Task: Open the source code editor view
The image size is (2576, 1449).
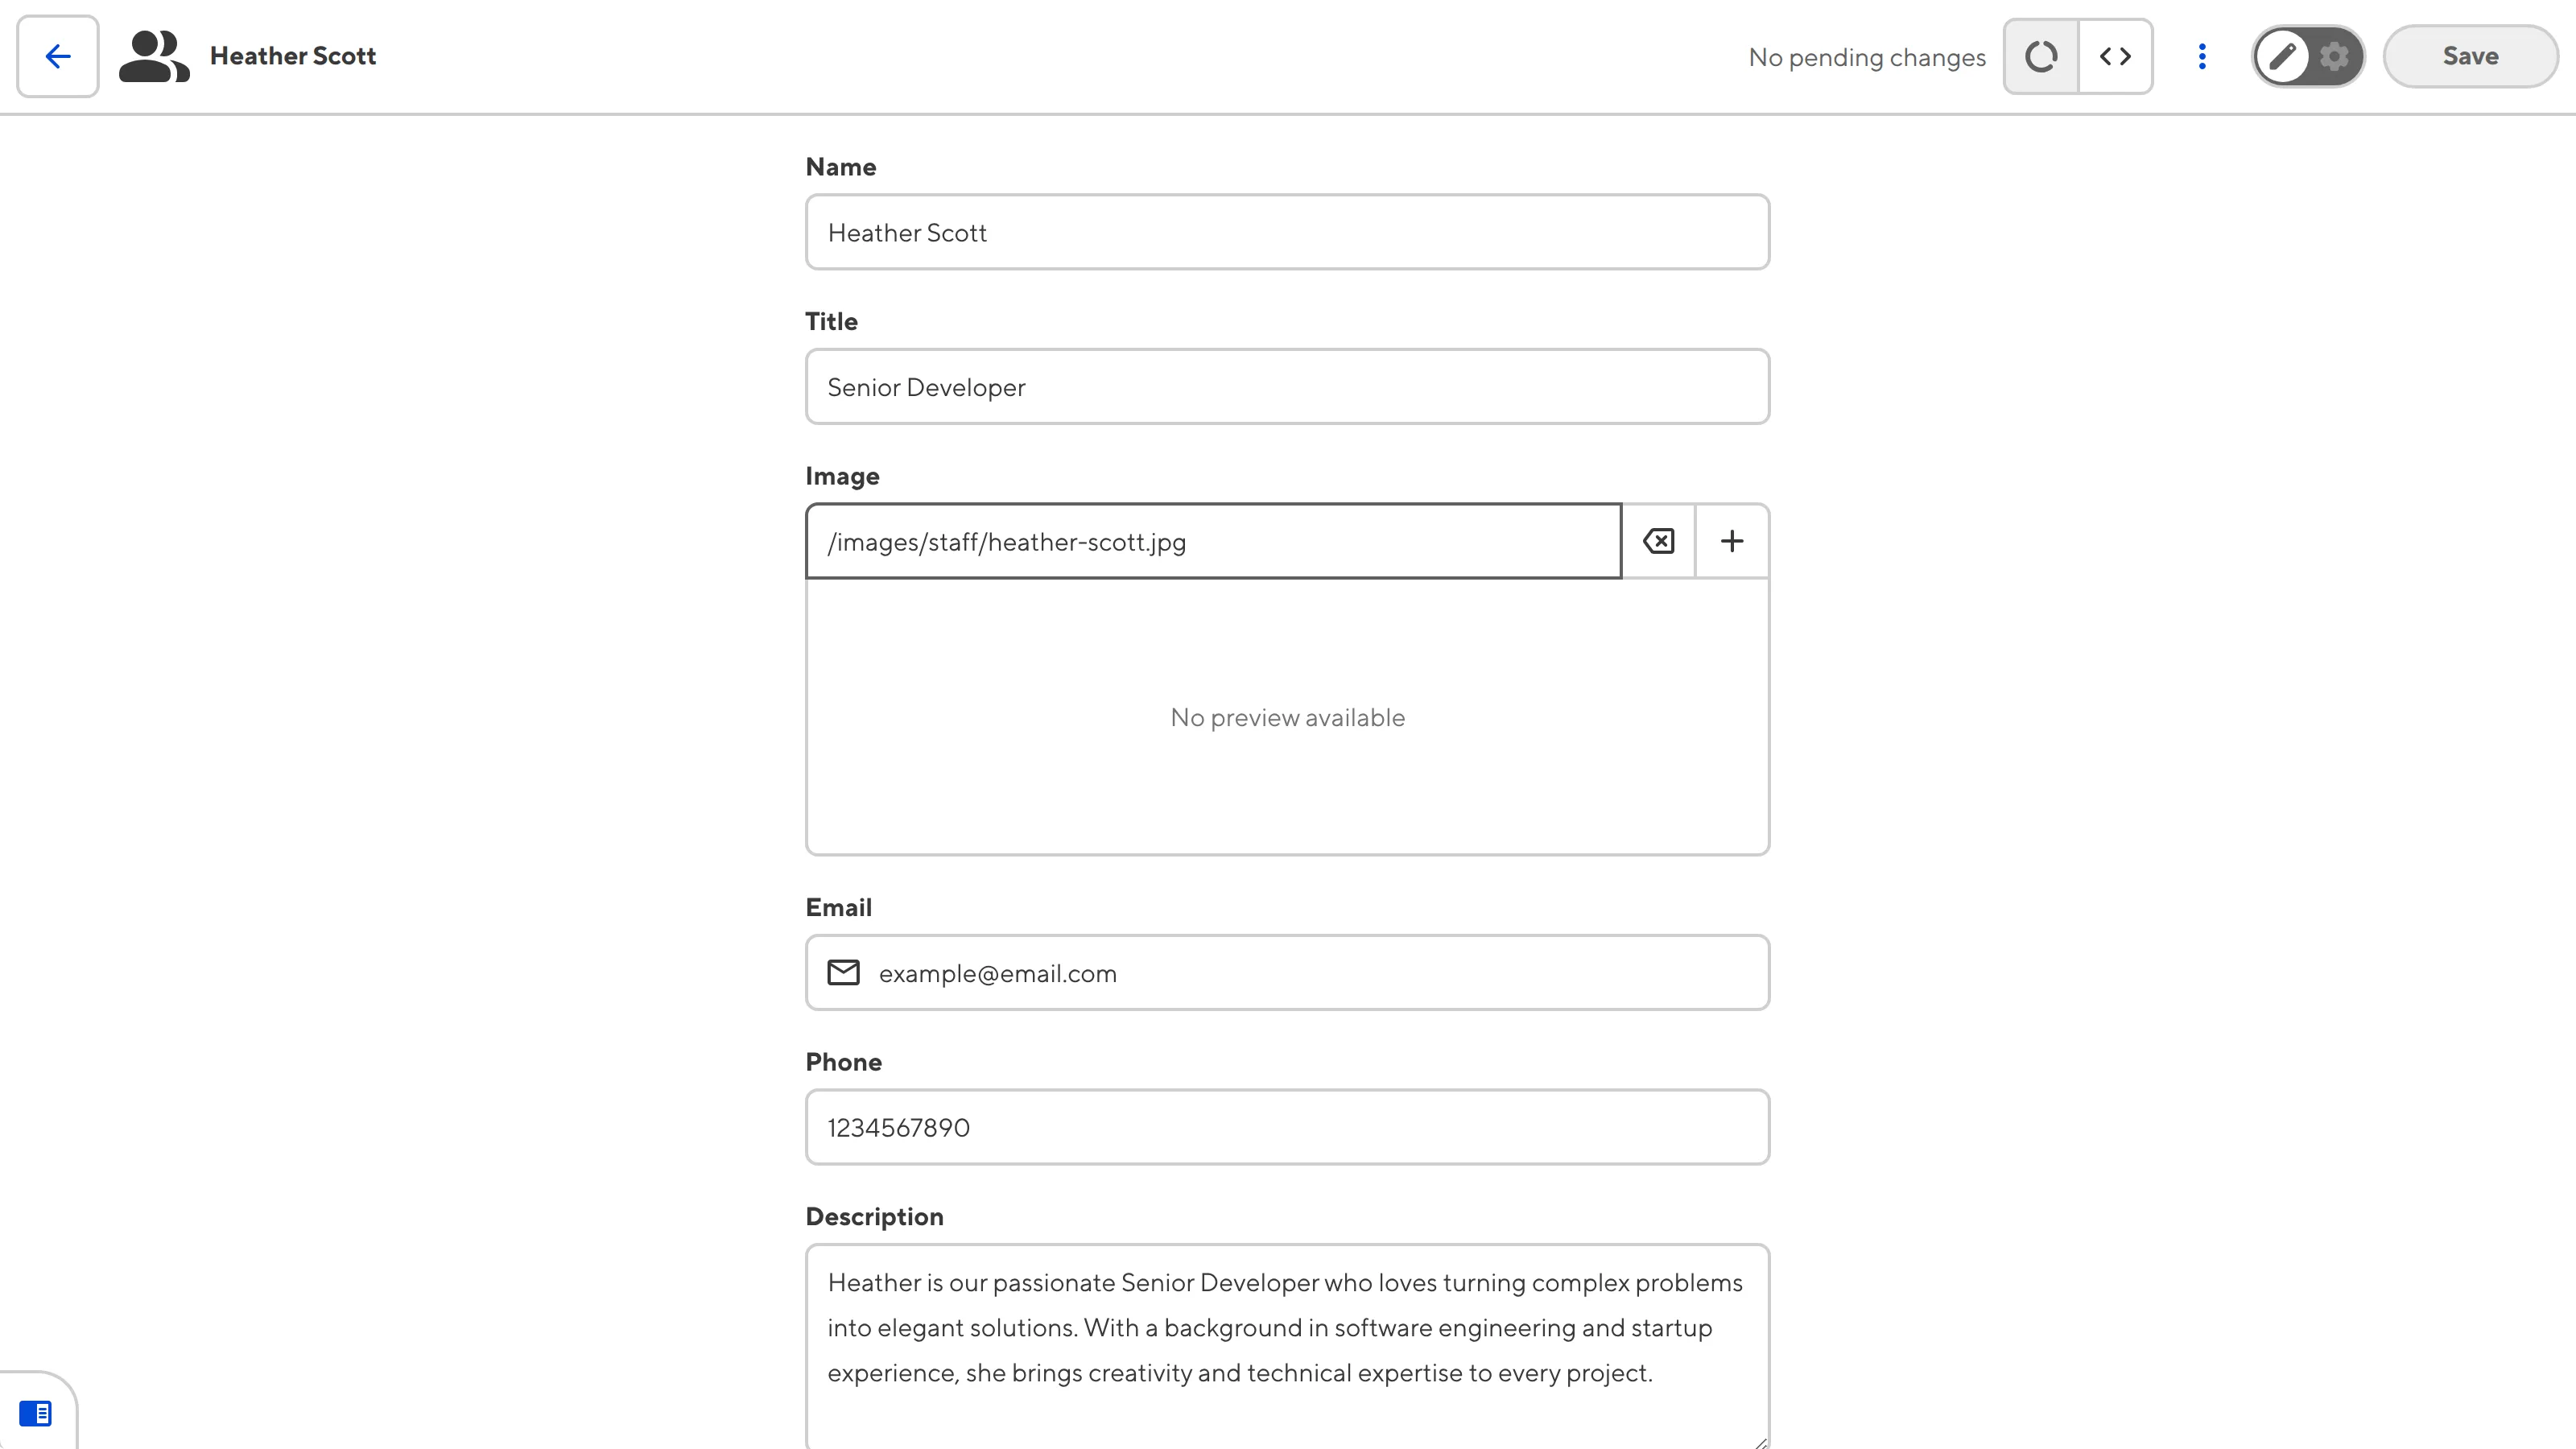Action: (x=2115, y=56)
